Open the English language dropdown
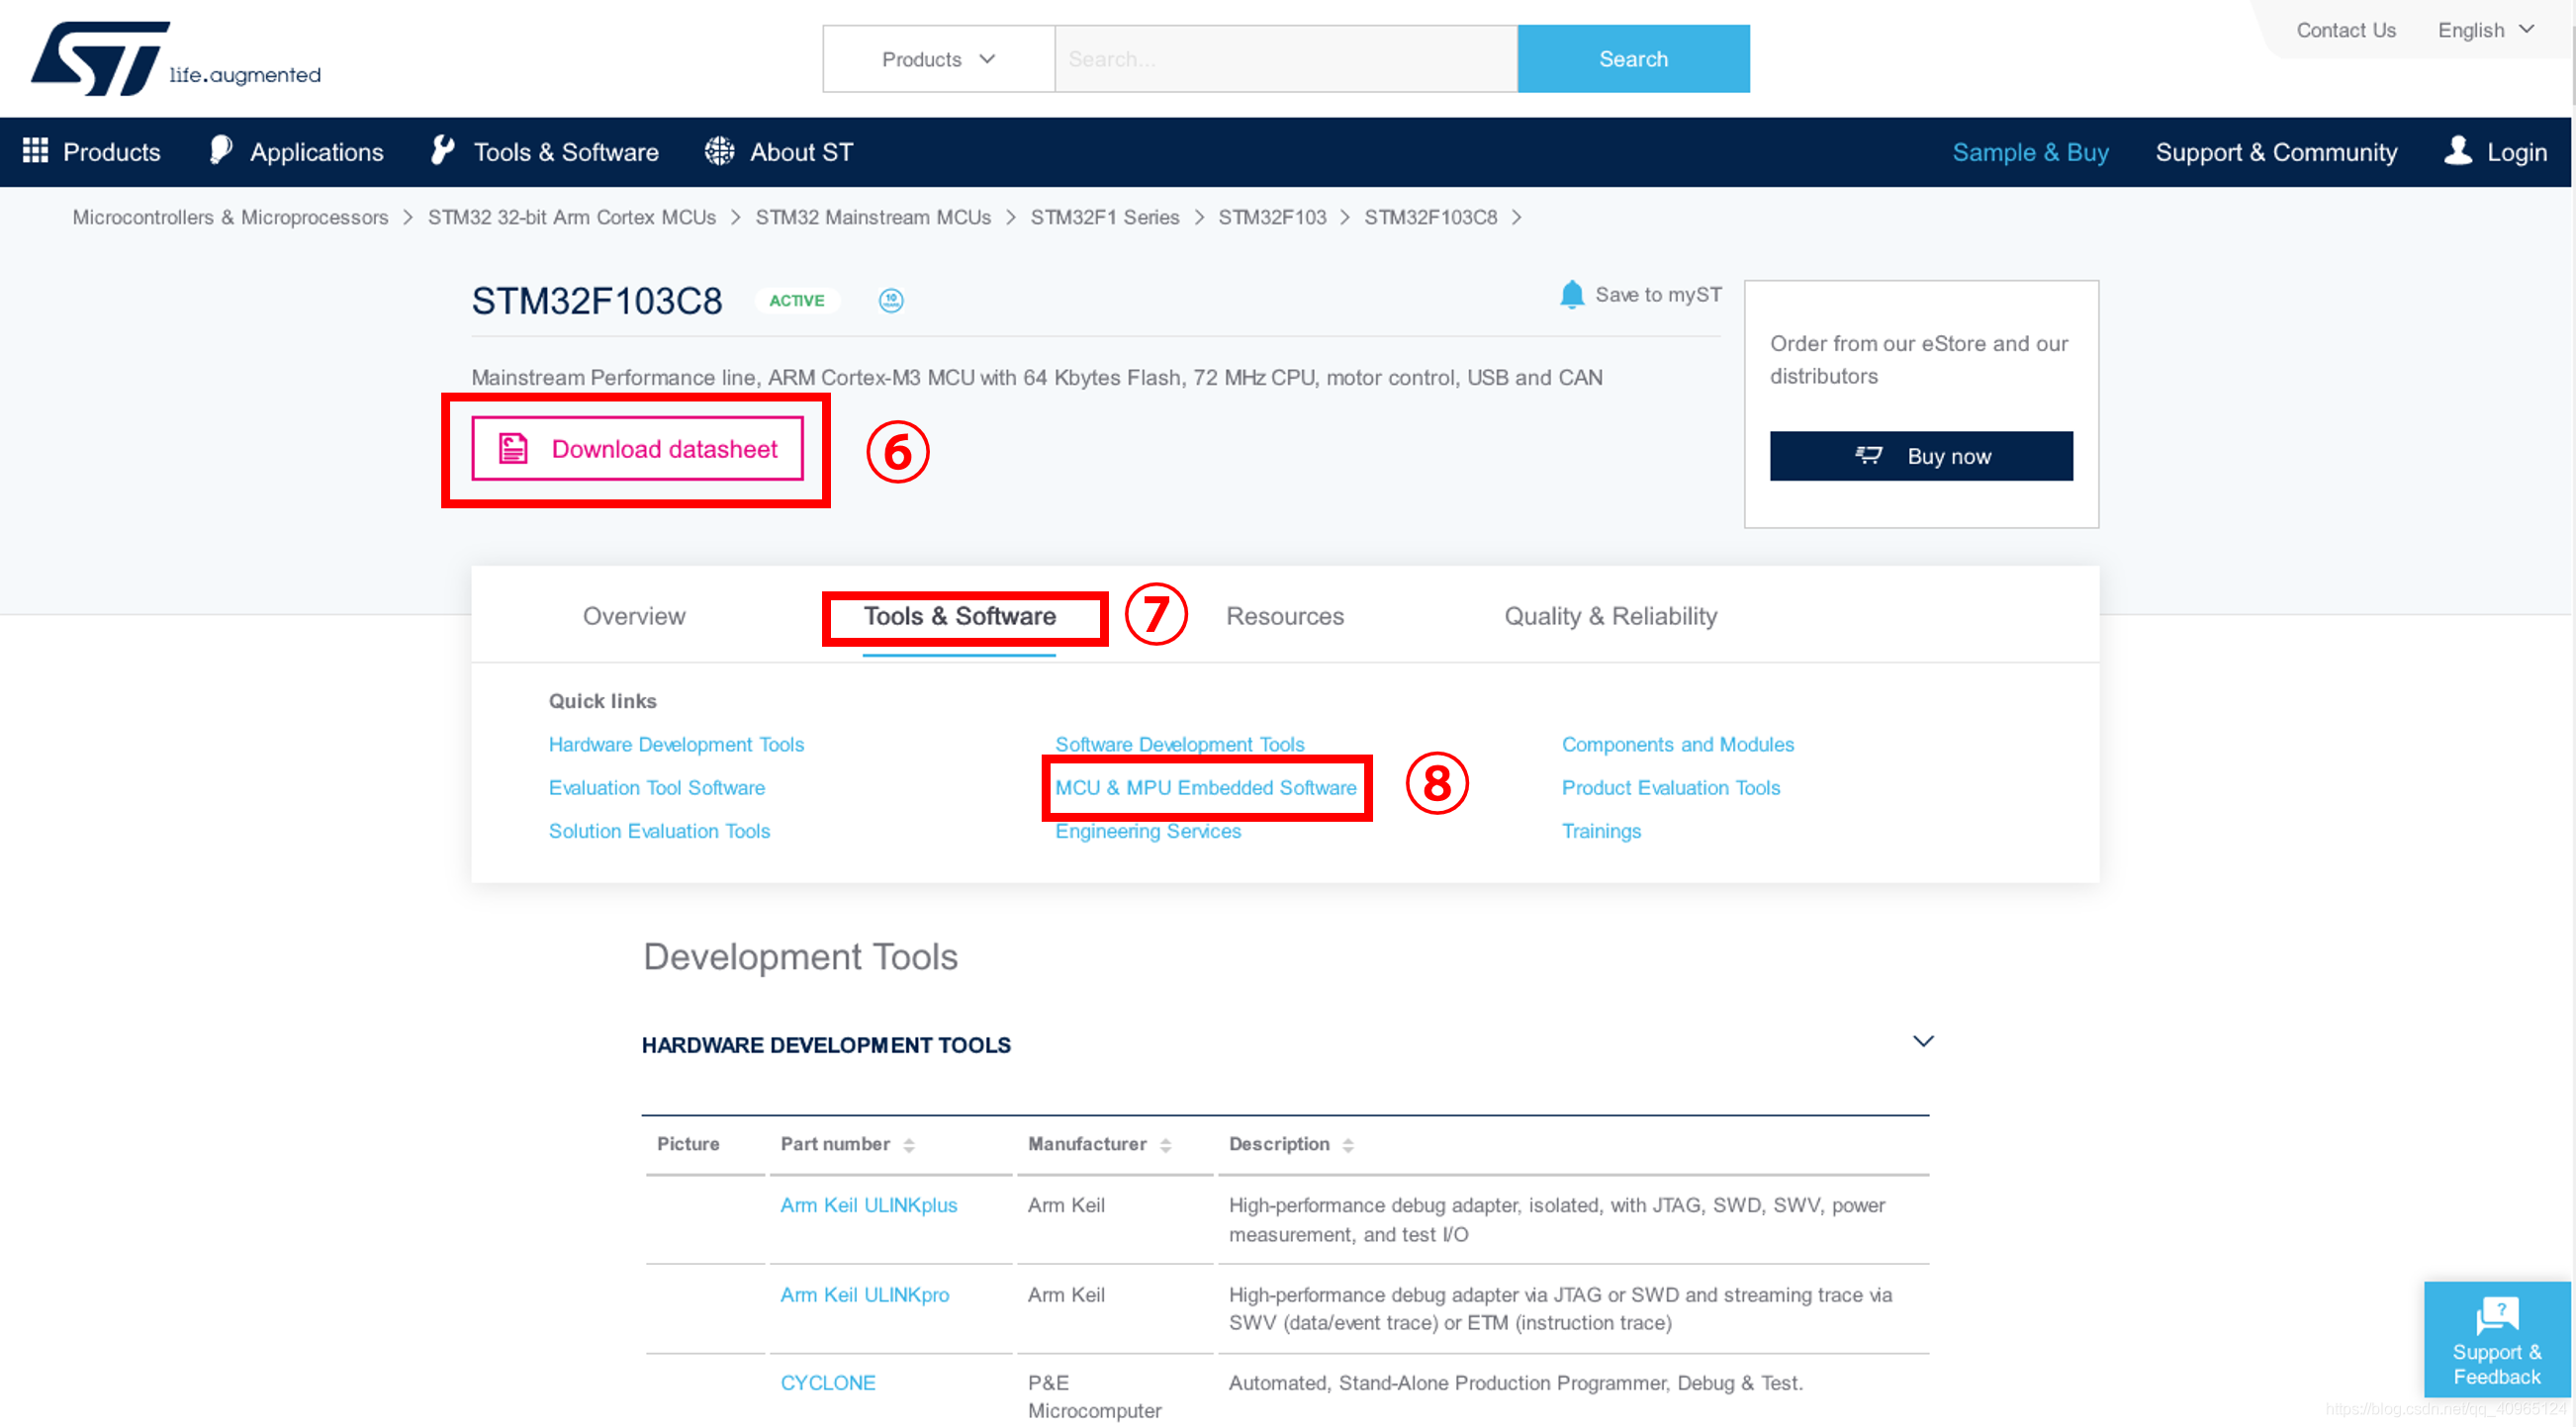This screenshot has width=2576, height=1427. coord(2484,30)
